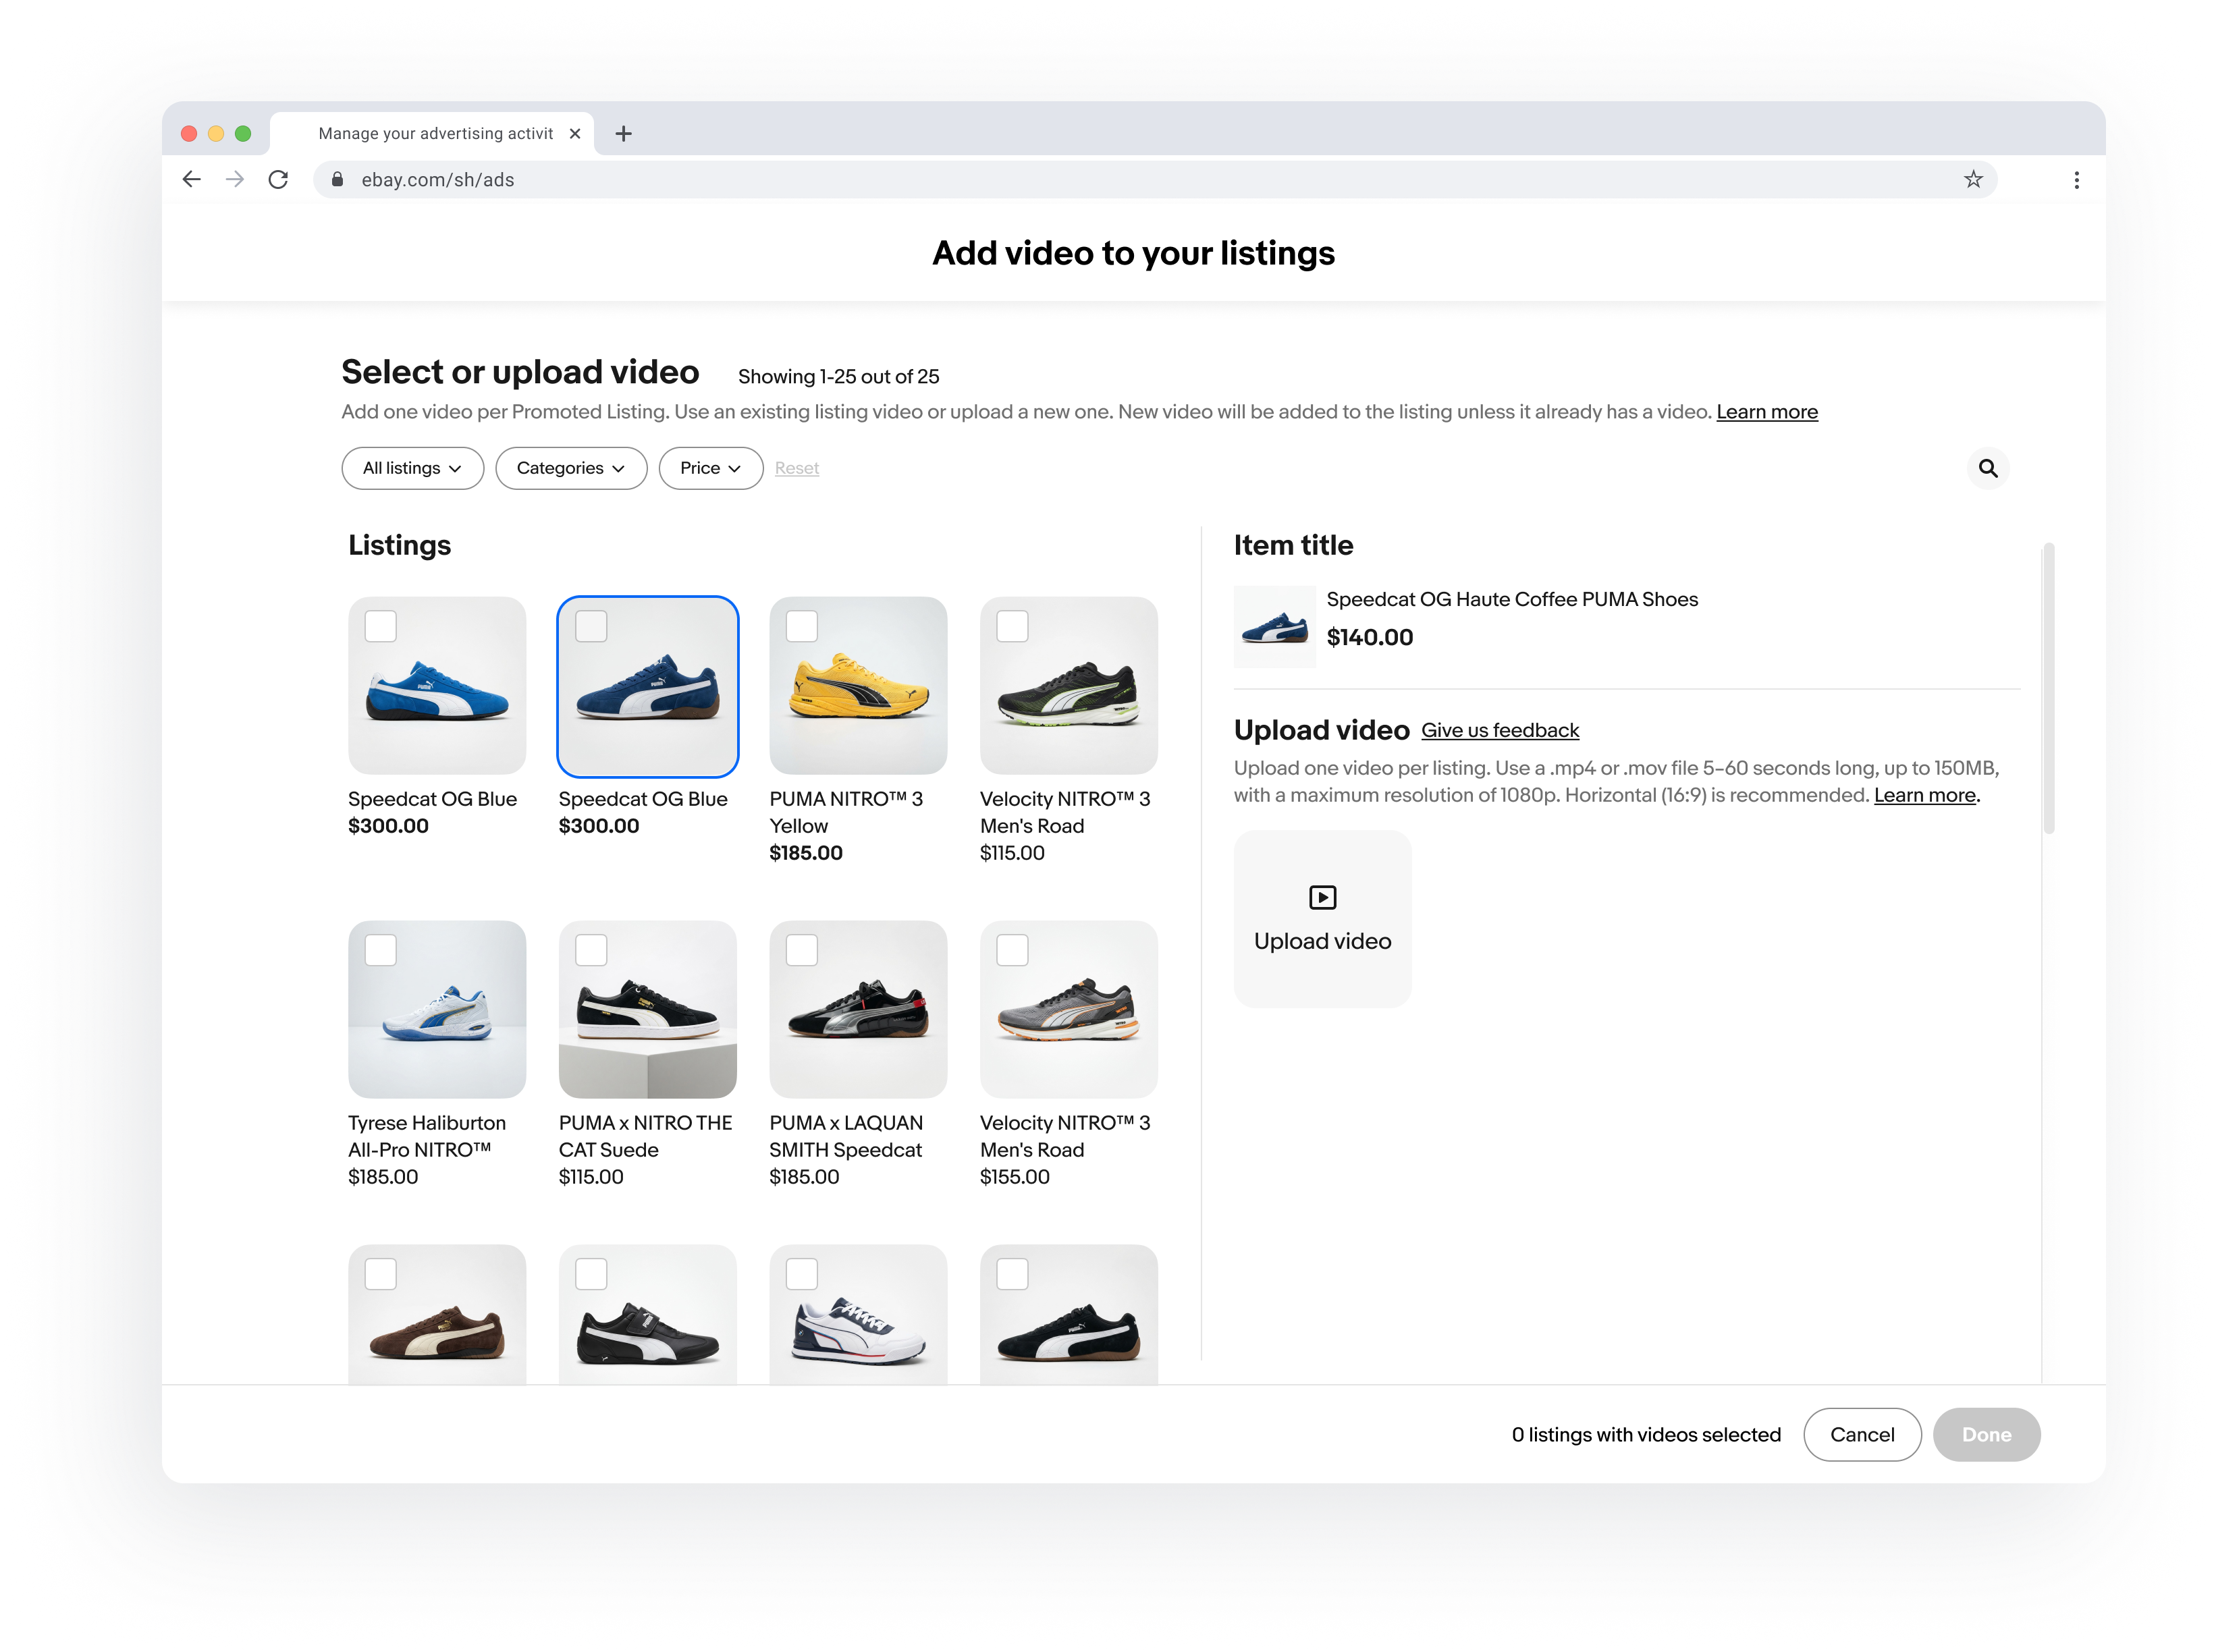This screenshot has width=2214, height=1652.
Task: Close the Manage your advertising tab
Action: click(575, 133)
